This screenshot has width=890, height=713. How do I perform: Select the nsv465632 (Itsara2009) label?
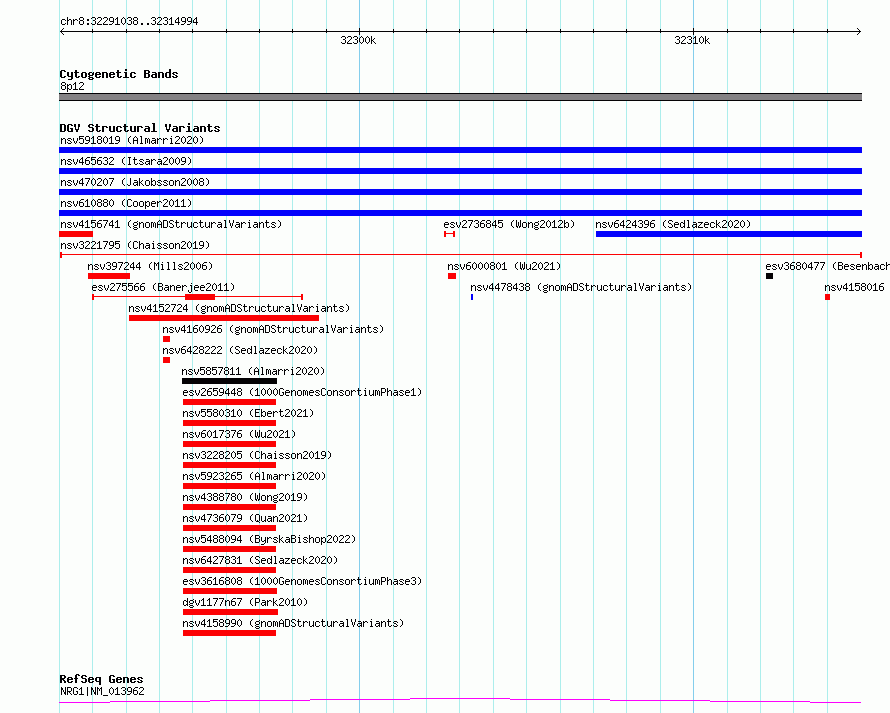[x=126, y=161]
